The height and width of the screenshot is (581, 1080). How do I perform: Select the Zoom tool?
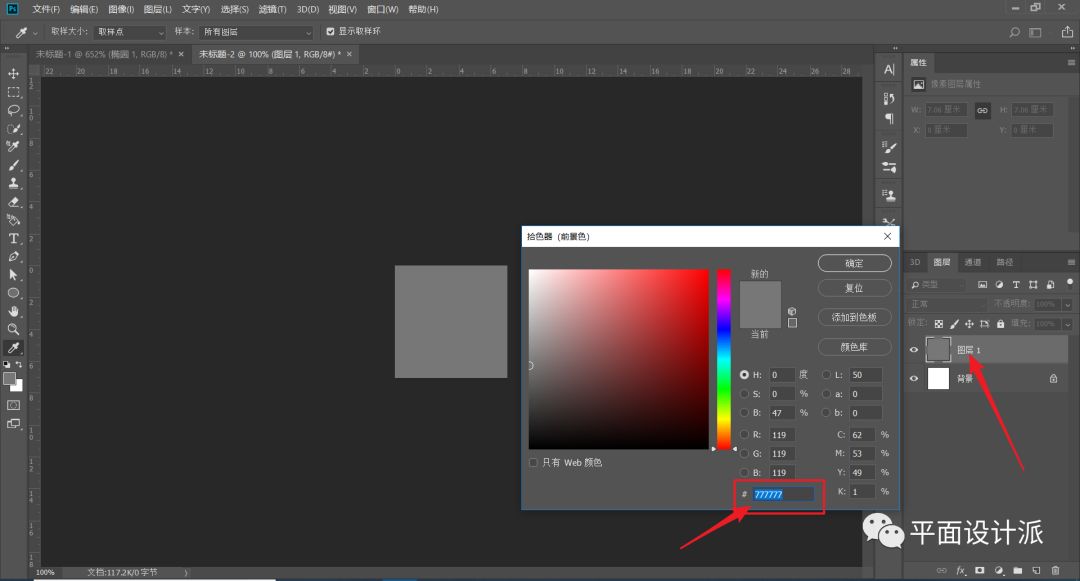(14, 329)
